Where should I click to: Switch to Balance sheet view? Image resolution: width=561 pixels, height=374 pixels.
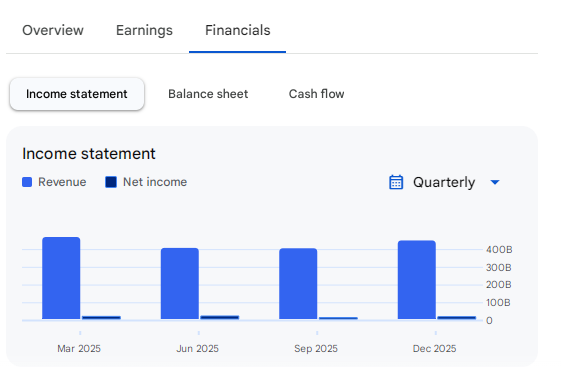[x=208, y=94]
